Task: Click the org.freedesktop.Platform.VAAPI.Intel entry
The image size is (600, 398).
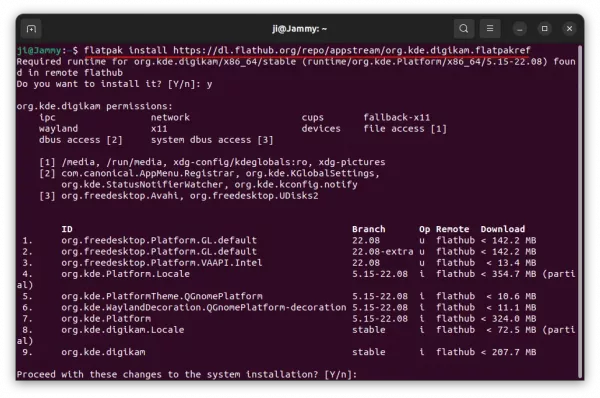Action: click(x=162, y=263)
